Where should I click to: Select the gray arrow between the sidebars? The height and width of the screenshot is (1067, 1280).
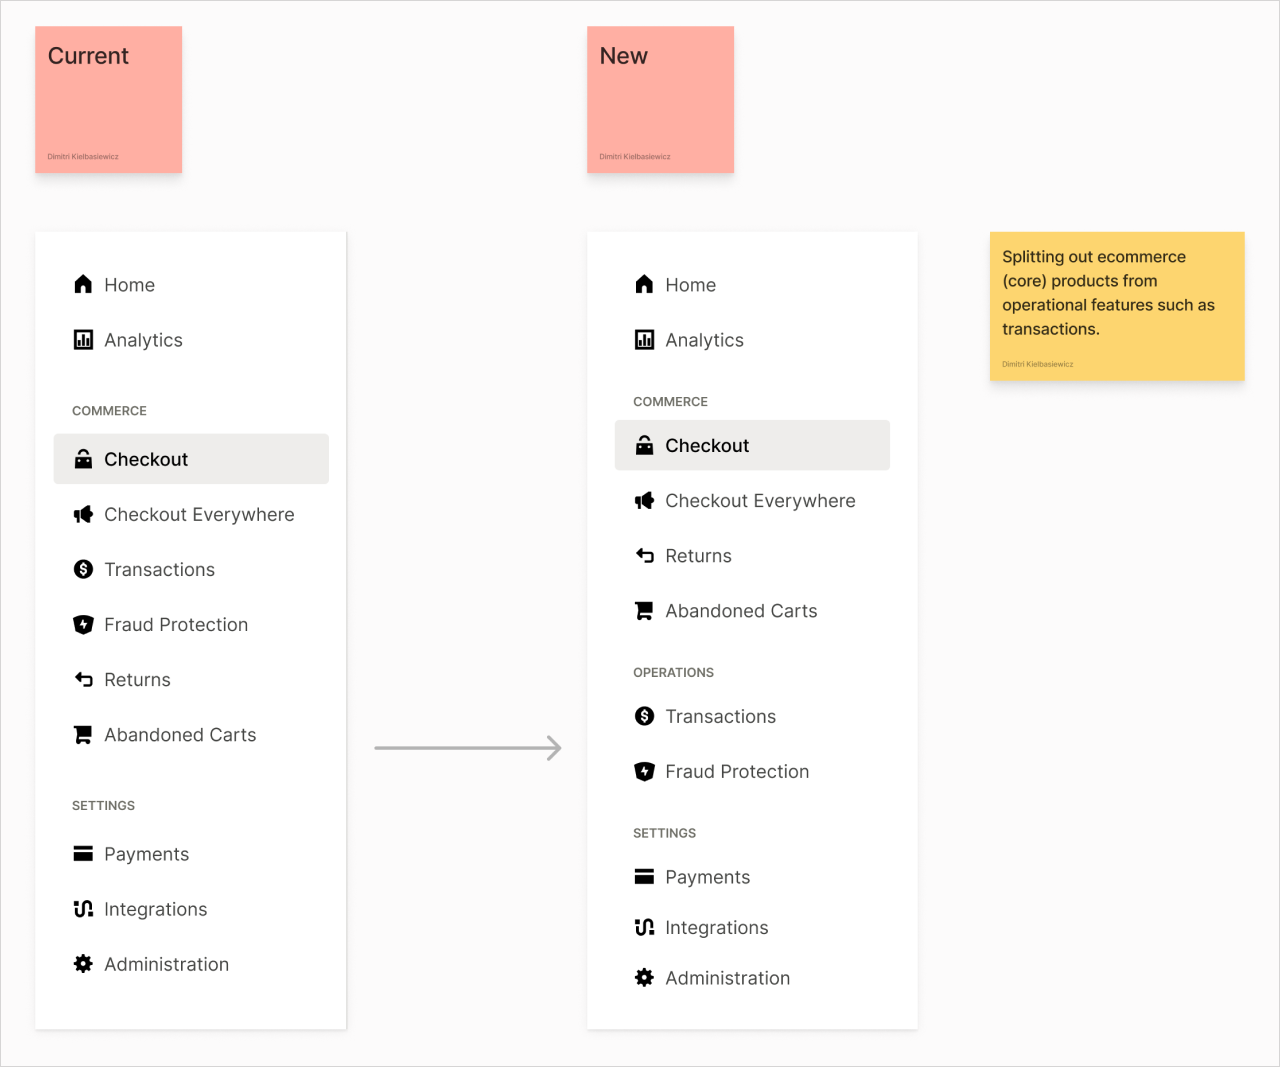click(x=467, y=748)
